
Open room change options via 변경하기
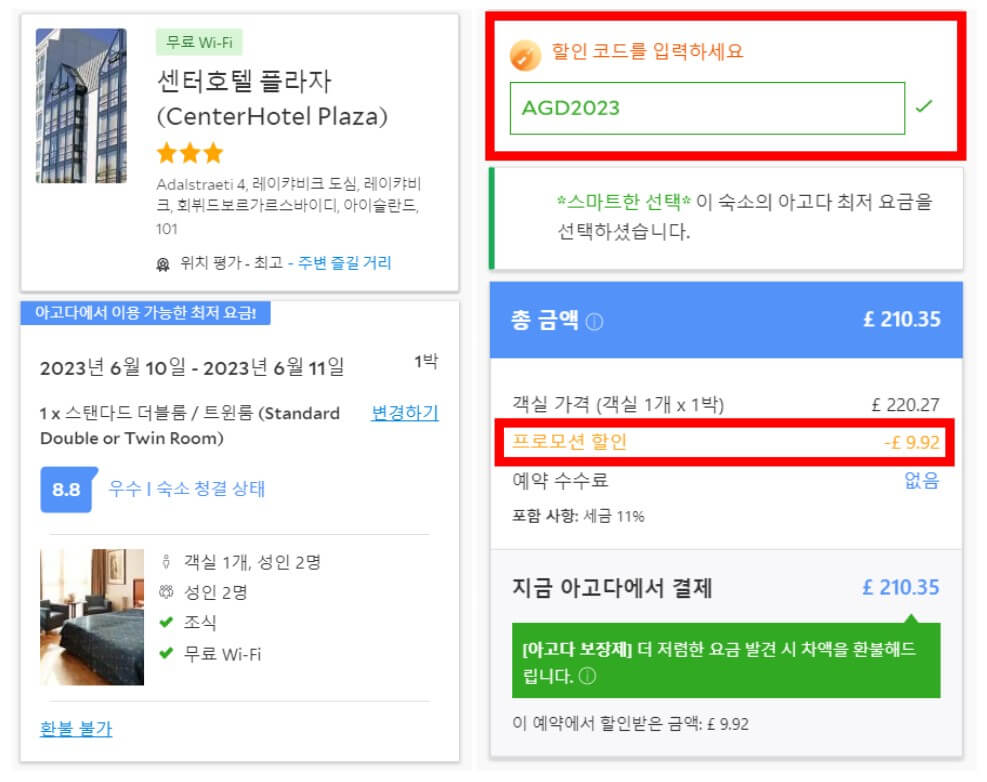pos(402,413)
